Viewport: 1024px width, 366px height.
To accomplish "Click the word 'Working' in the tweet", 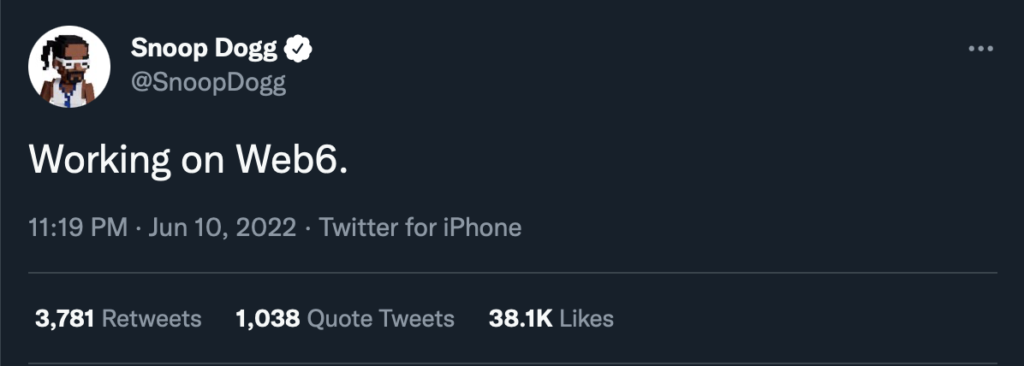I will click(x=100, y=160).
